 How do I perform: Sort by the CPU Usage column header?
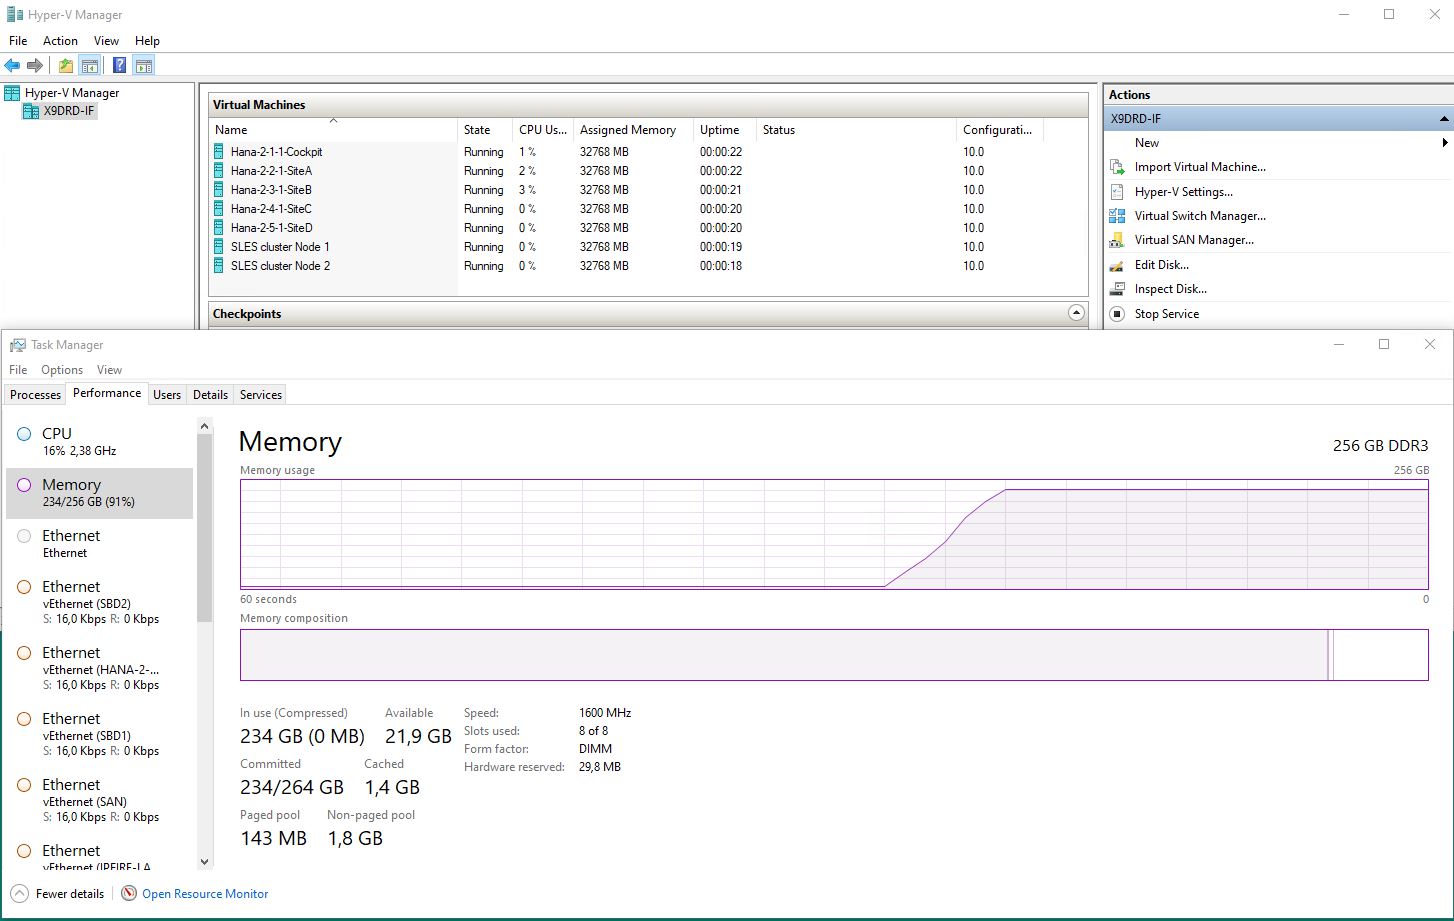click(543, 130)
